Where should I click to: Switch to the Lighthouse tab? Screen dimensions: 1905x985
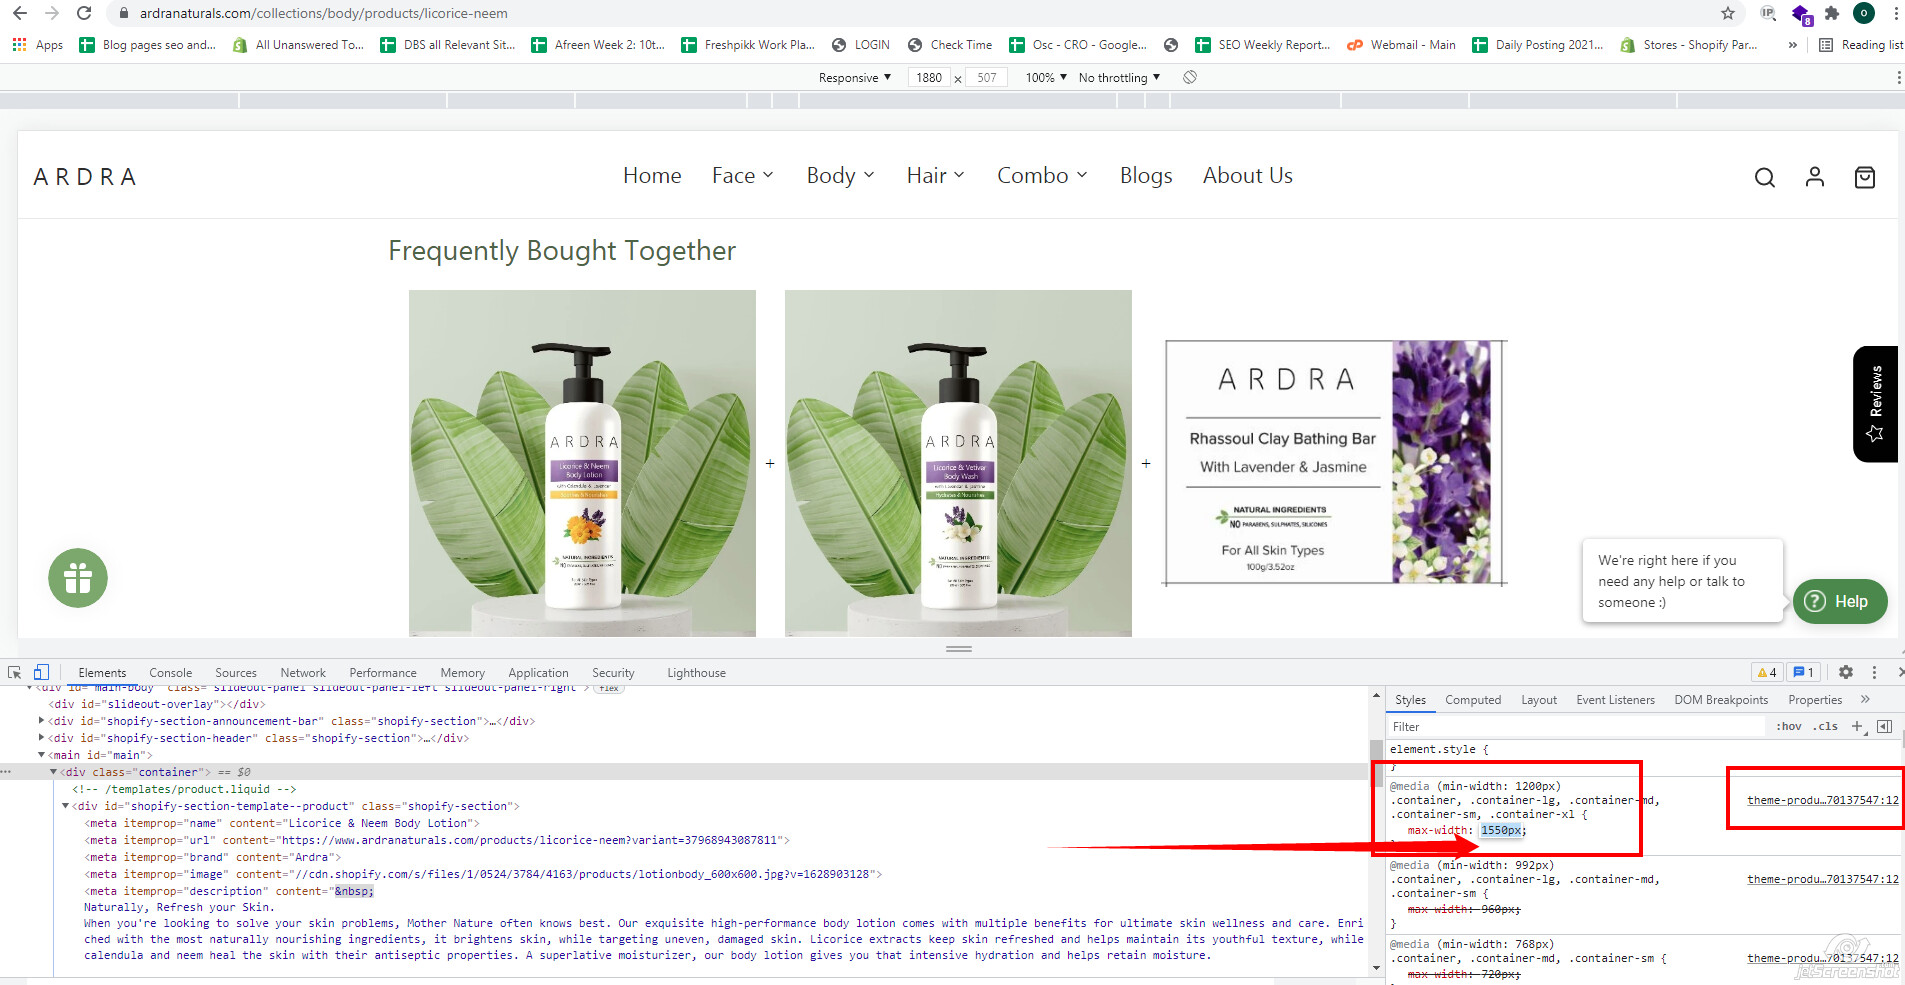tap(697, 673)
